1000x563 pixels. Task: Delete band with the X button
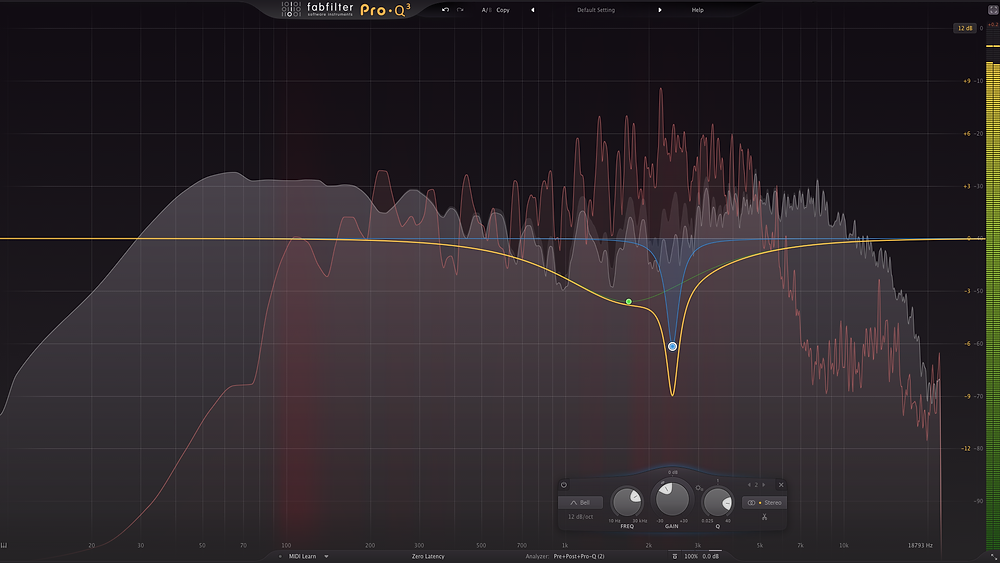tap(781, 485)
